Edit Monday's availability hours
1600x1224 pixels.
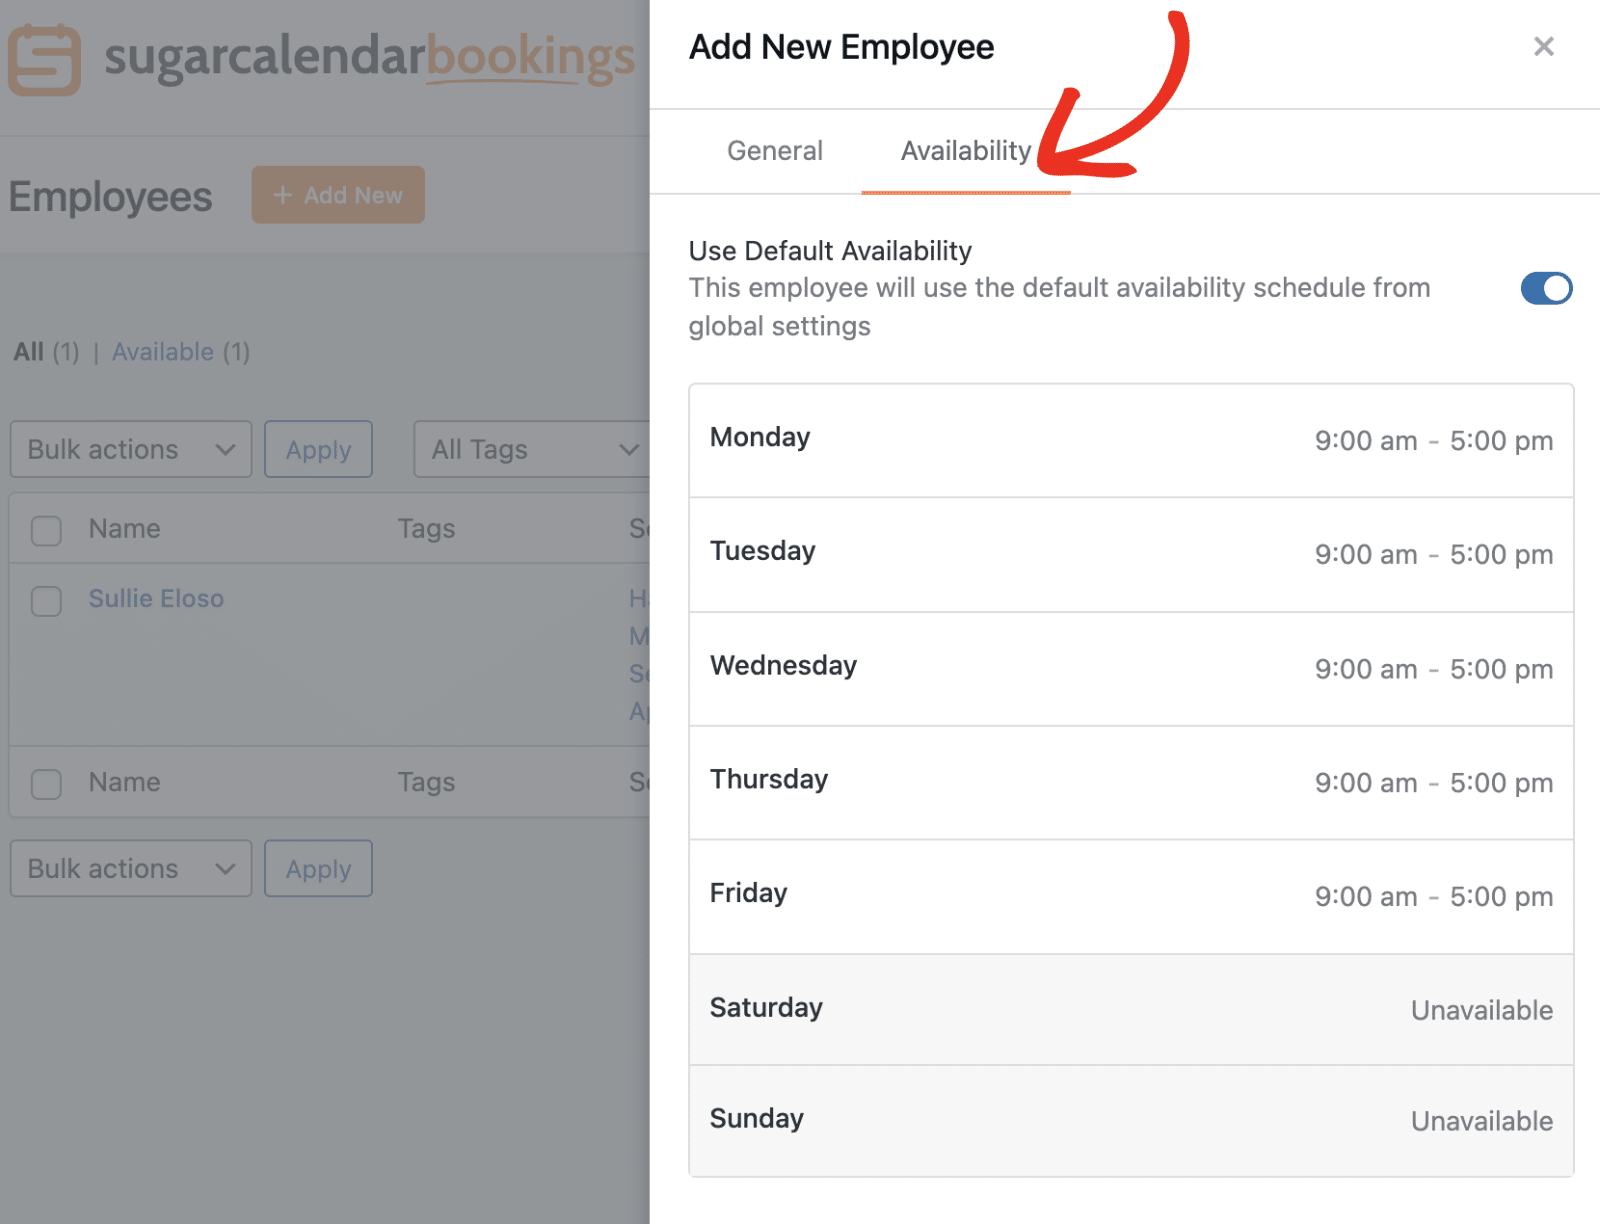(x=1434, y=440)
